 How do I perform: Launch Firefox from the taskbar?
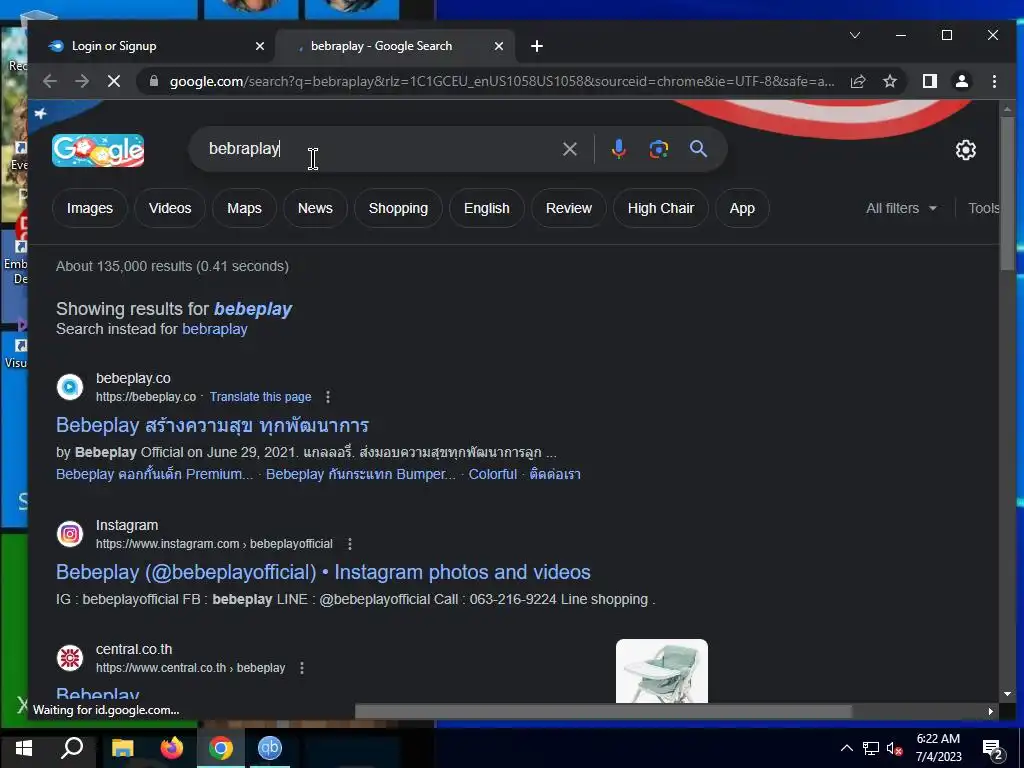tap(172, 748)
